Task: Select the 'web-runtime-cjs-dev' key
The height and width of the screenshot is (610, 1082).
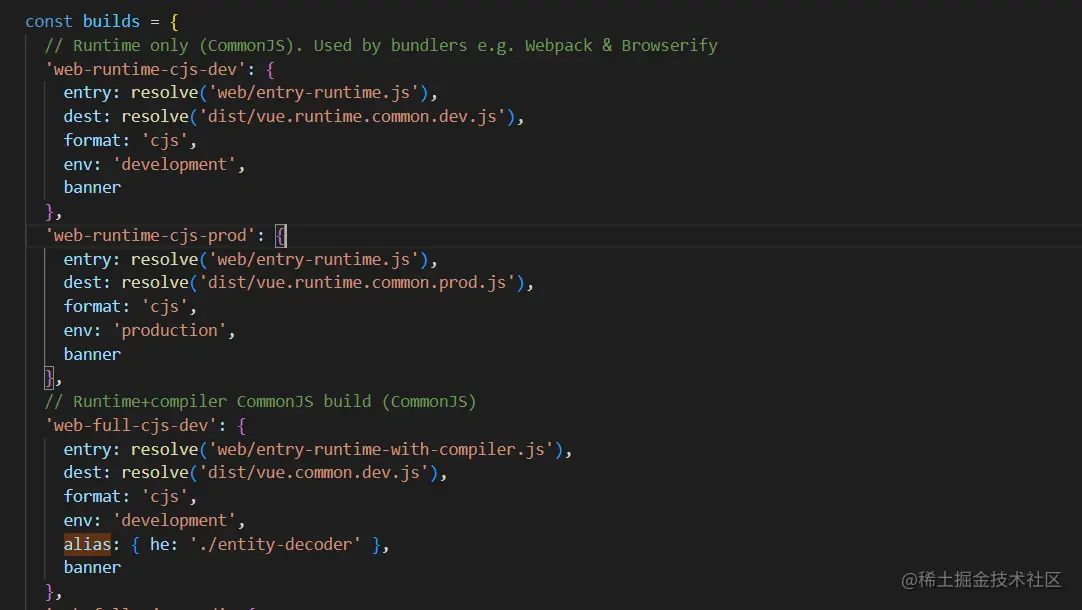Action: (146, 69)
